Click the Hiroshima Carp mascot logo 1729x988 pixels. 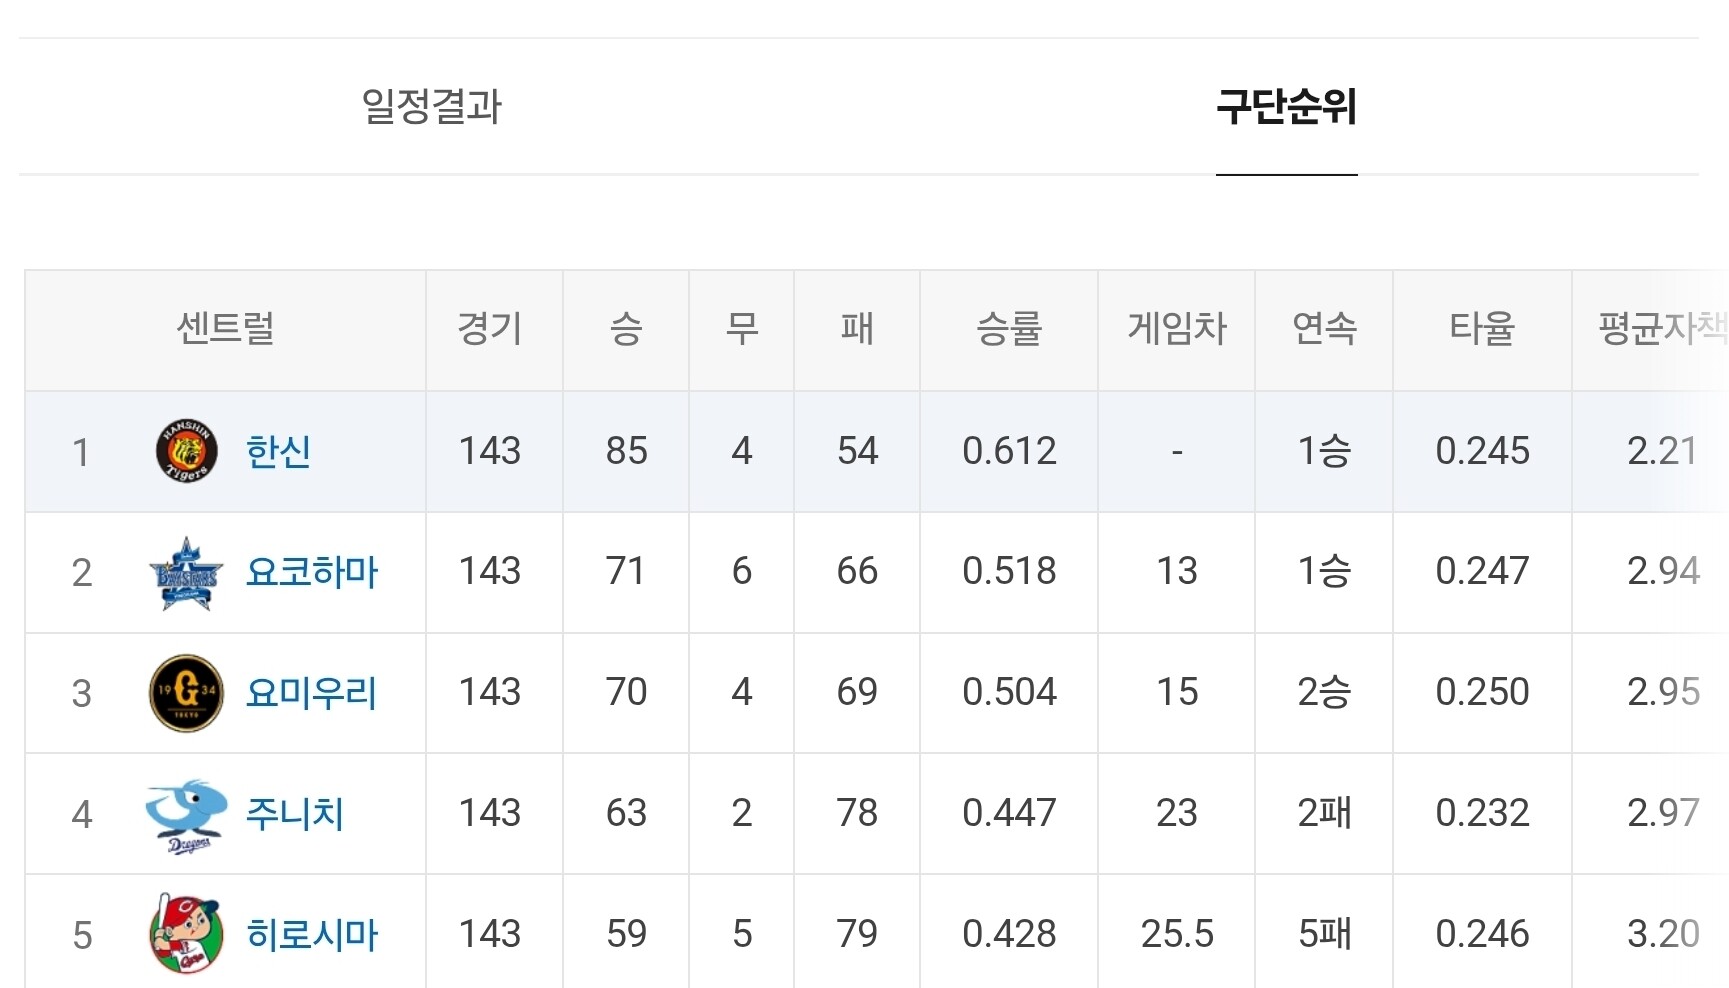pyautogui.click(x=185, y=935)
